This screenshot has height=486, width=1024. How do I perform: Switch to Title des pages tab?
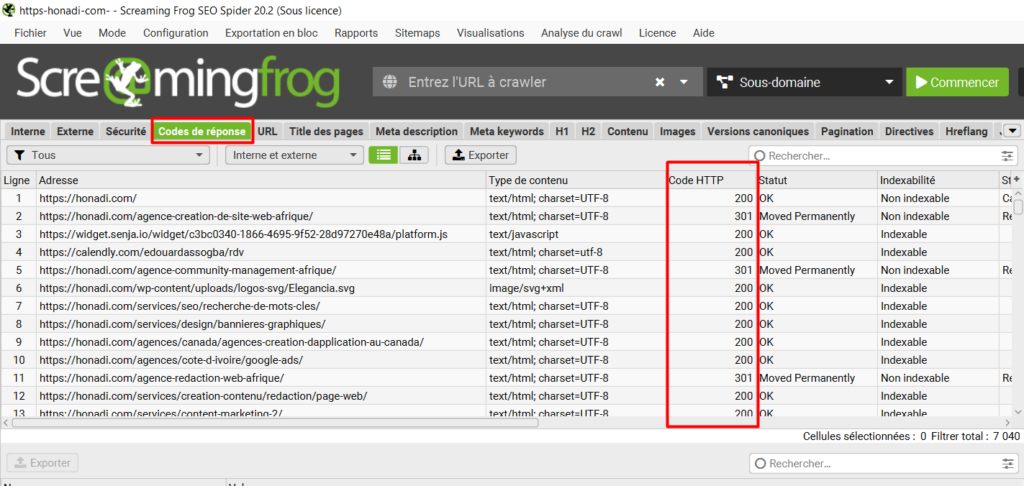[326, 131]
